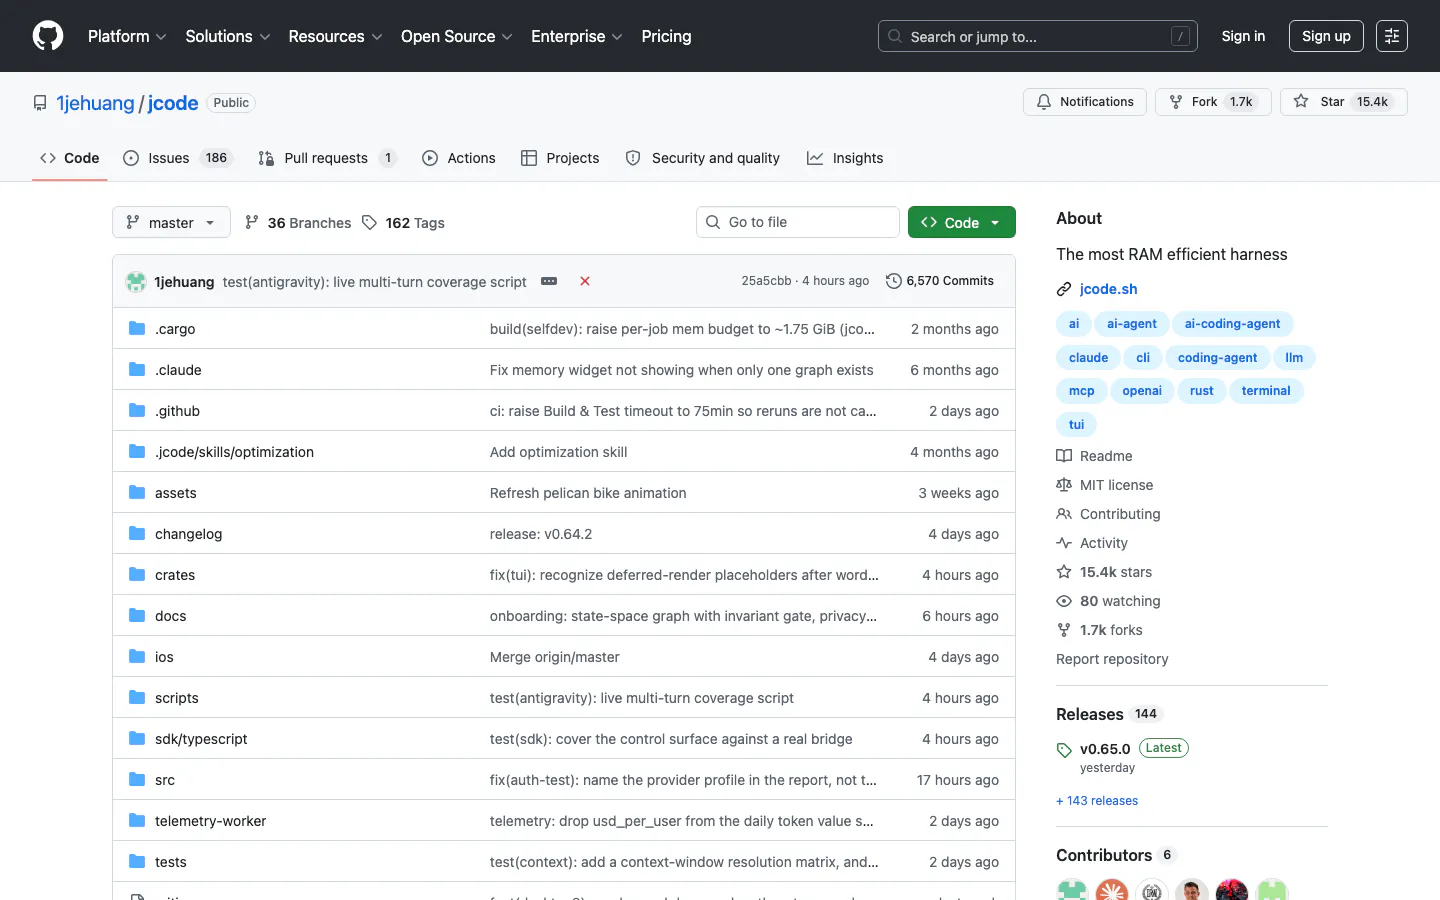1440x900 pixels.
Task: Open the Insights tab
Action: [x=845, y=158]
